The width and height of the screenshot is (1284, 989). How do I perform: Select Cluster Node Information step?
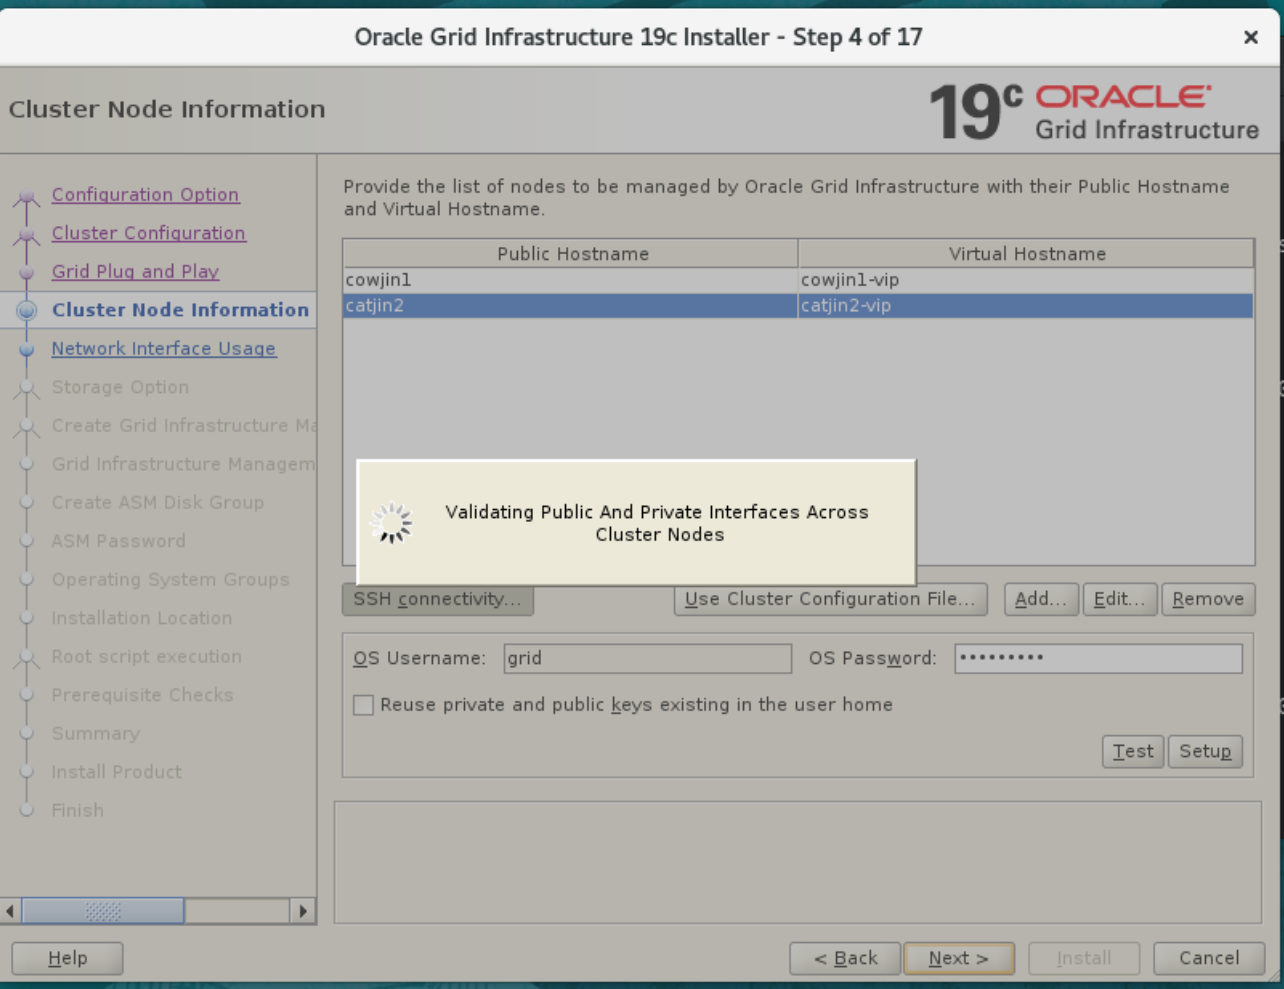(x=180, y=310)
